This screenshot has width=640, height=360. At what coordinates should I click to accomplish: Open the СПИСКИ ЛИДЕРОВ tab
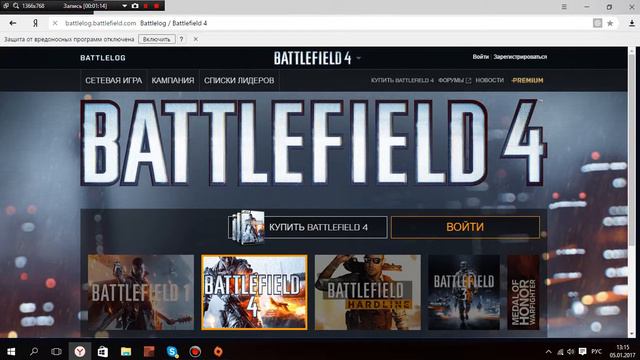pyautogui.click(x=239, y=80)
